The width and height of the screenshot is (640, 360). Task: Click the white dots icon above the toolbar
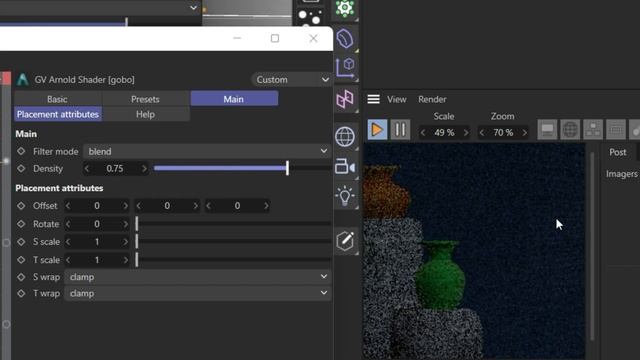pos(310,16)
